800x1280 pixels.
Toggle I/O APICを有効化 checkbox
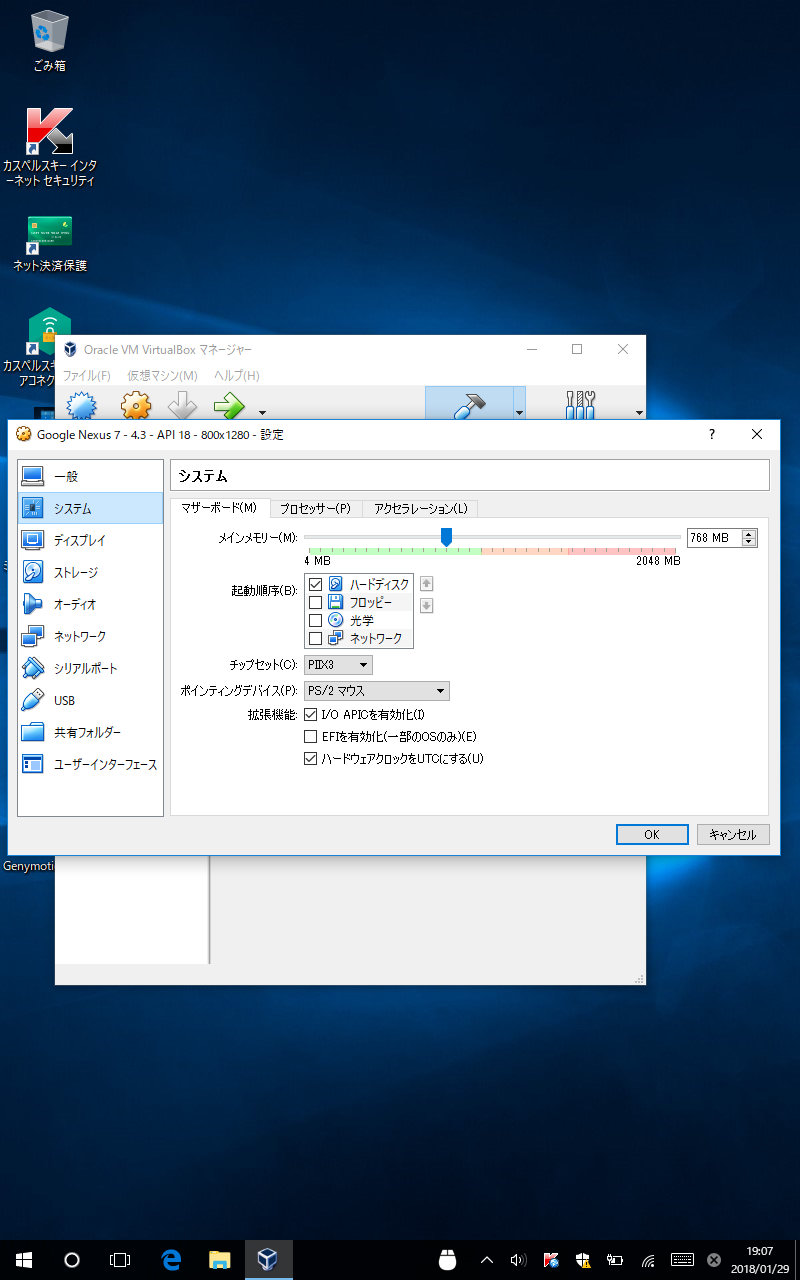coord(310,715)
